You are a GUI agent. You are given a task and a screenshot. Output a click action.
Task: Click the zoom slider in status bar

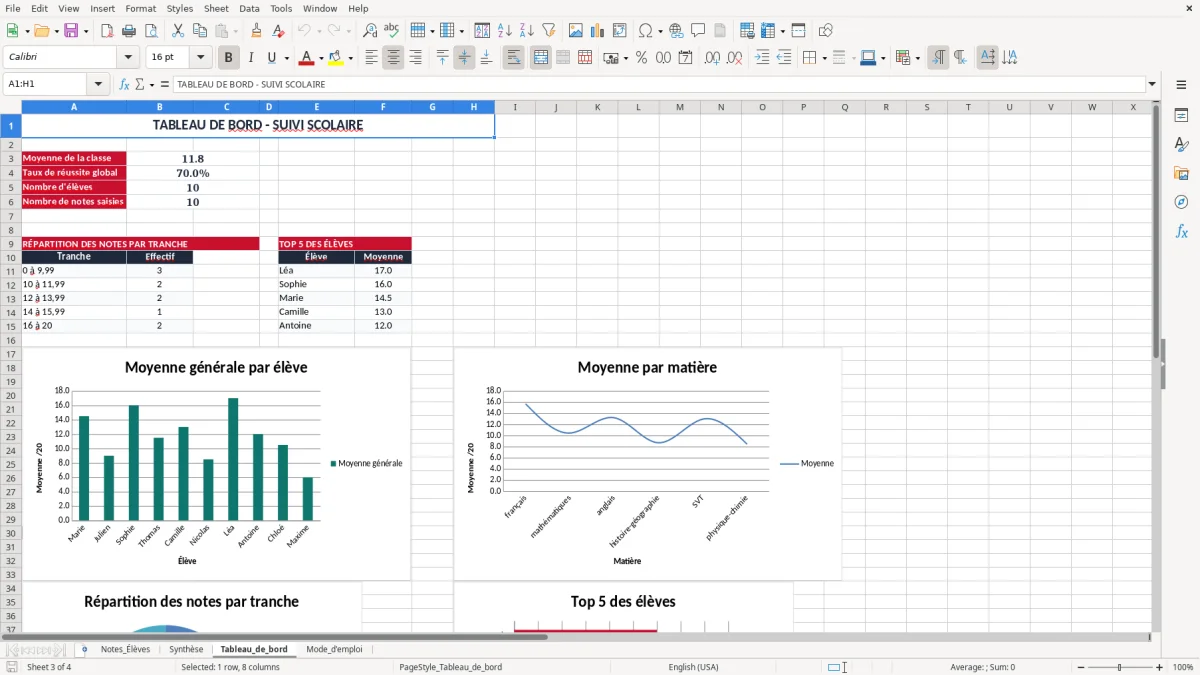click(x=1119, y=667)
